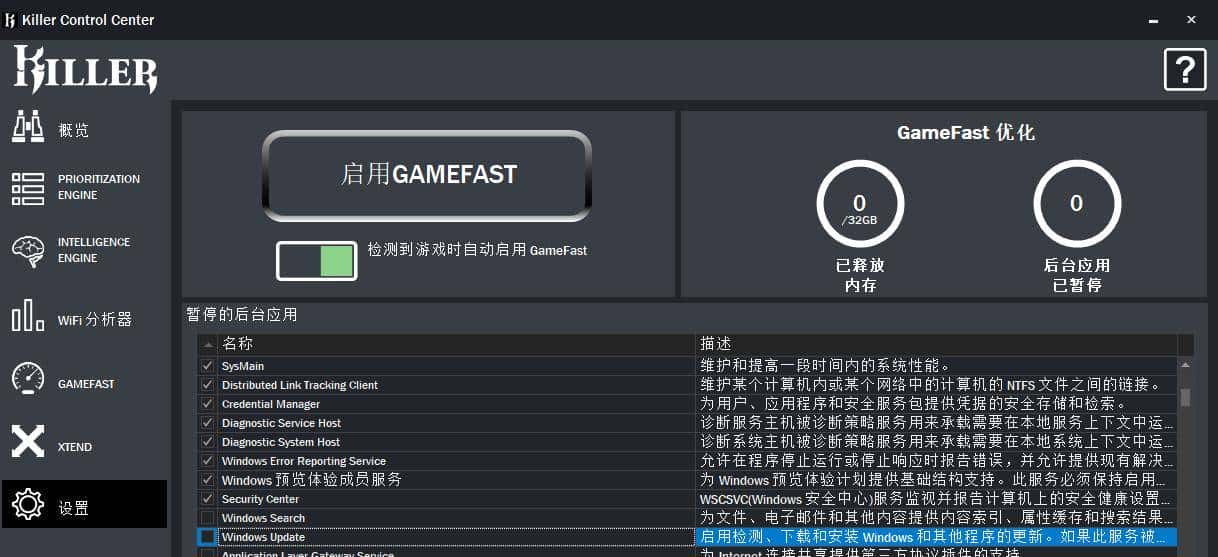Open INTELLIGENCE ENGINE section
The height and width of the screenshot is (557, 1218).
(94, 250)
